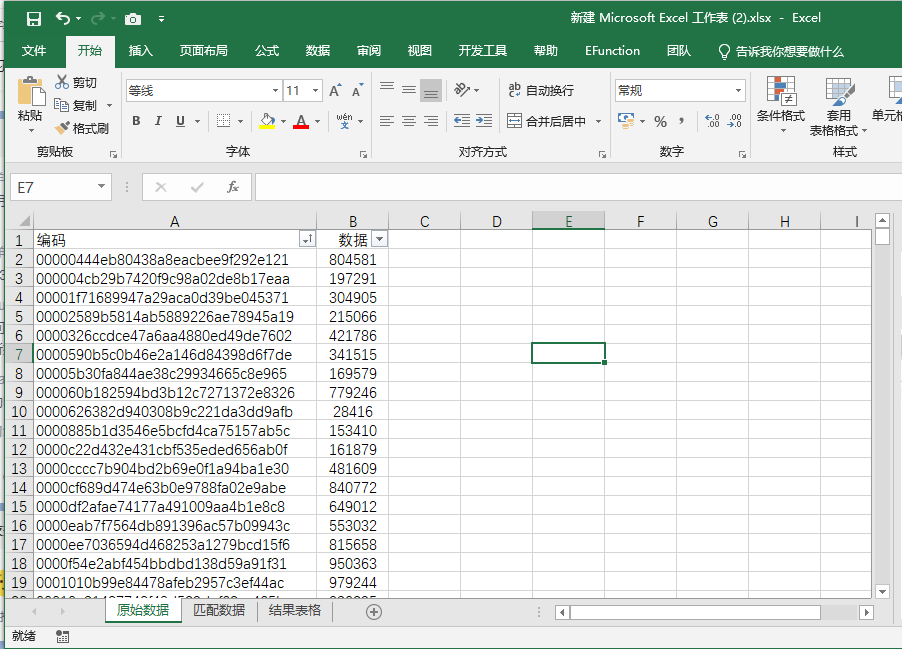Expand the merge and center options arrow

(x=598, y=121)
